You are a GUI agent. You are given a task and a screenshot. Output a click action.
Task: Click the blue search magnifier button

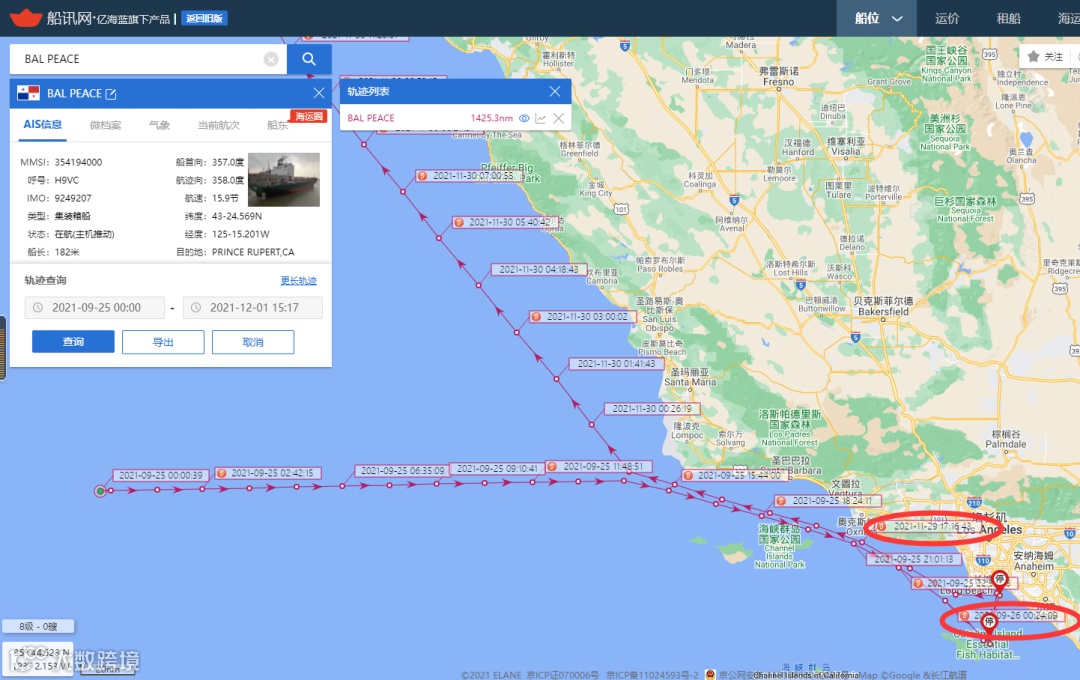pos(309,59)
